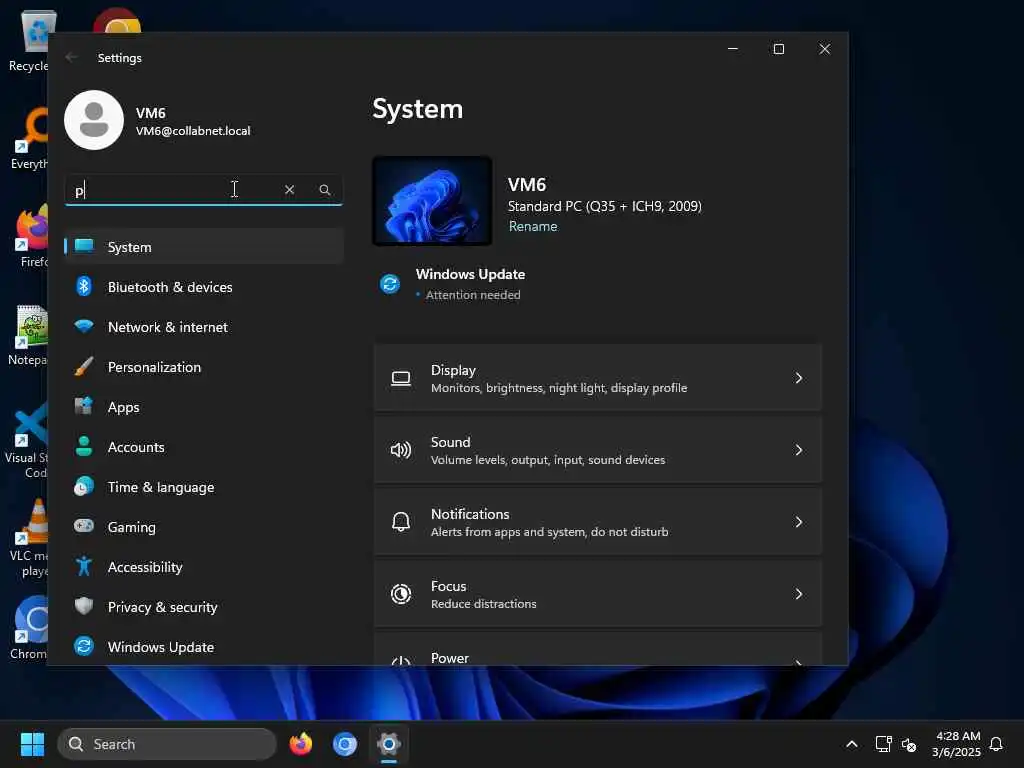Open Personalization settings
1024x768 pixels.
pos(204,367)
